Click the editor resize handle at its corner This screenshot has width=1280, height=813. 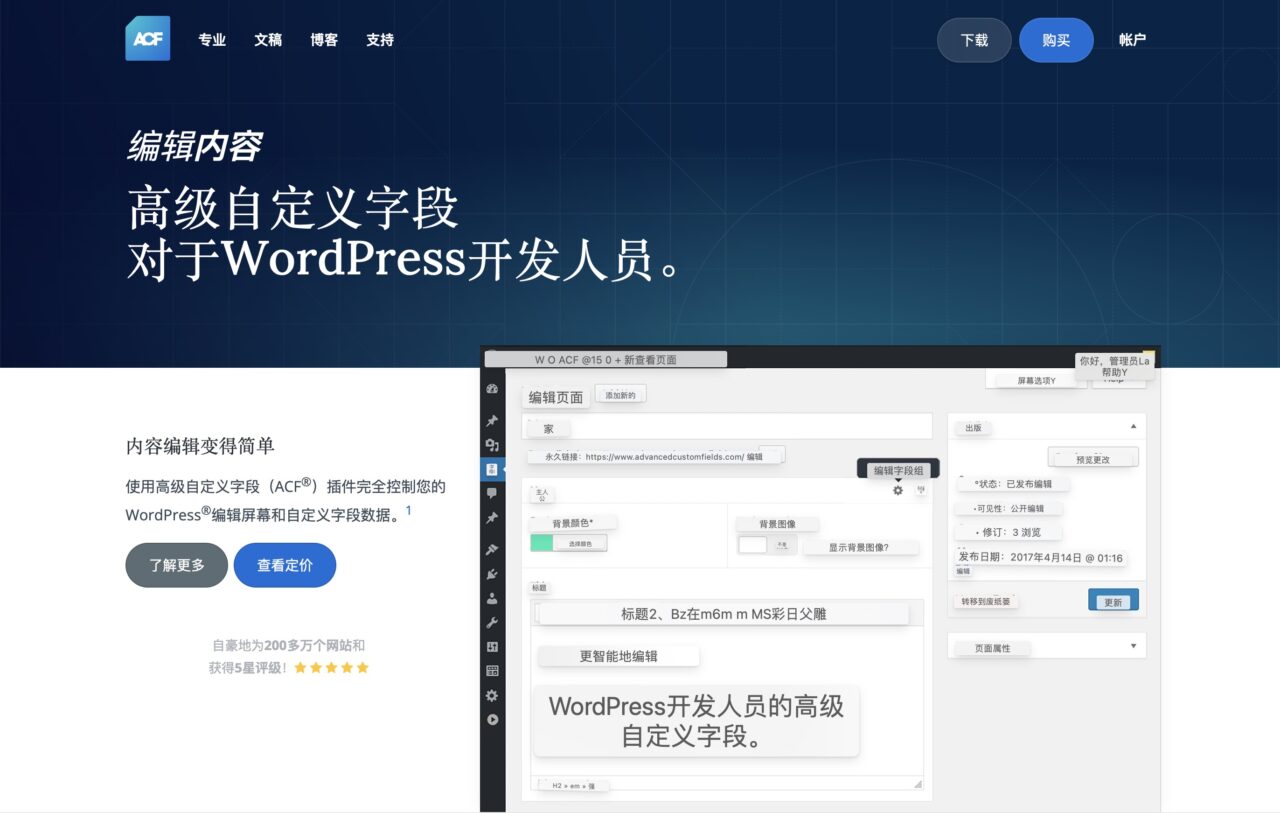point(918,784)
